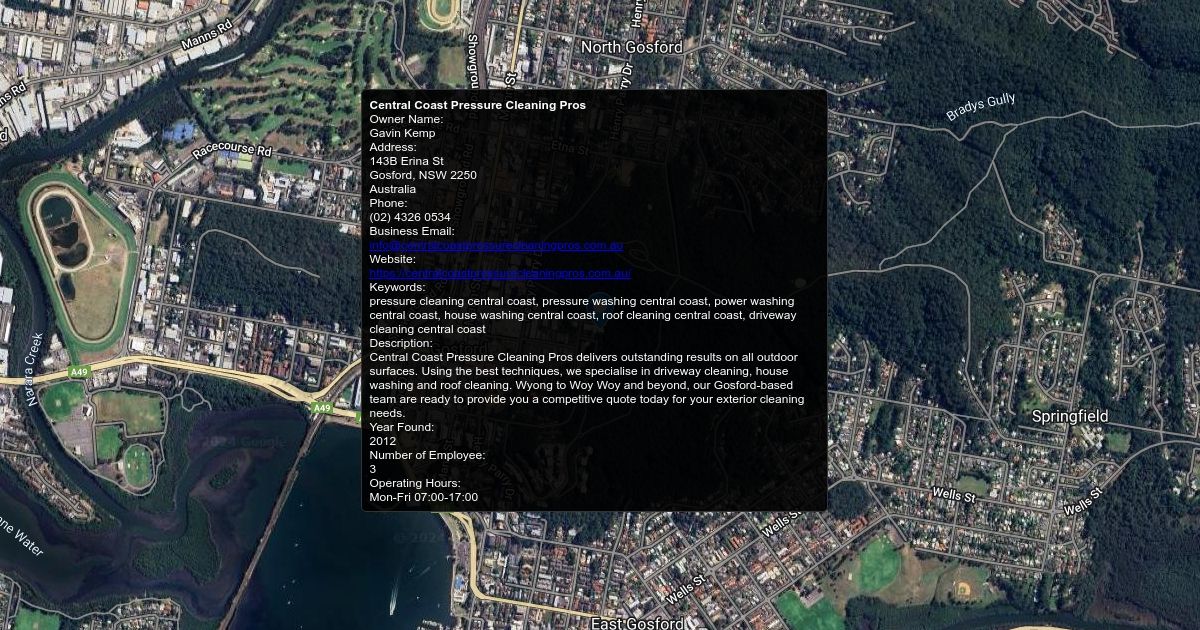Click the North Gosford map label
1200x630 pixels.
coord(631,47)
